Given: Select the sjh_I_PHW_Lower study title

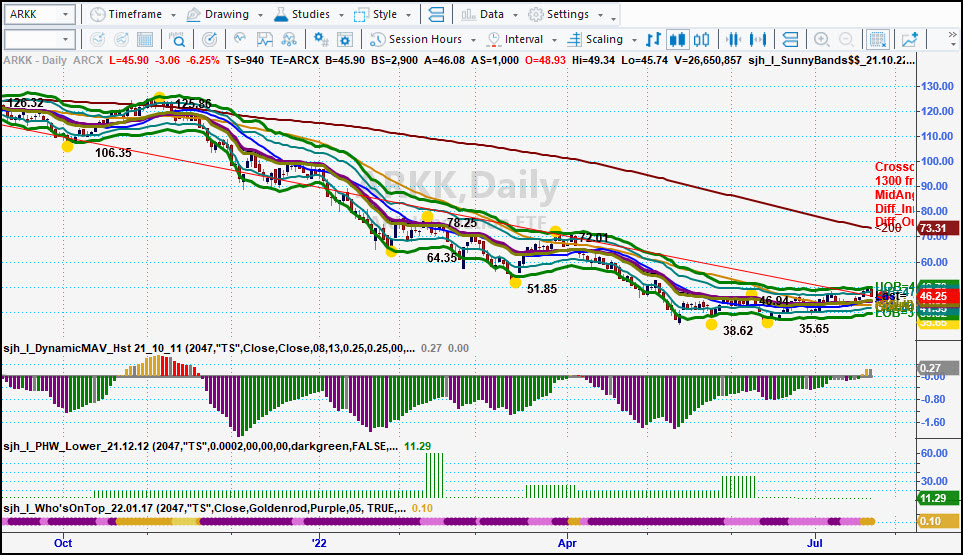Looking at the screenshot, I should coord(200,446).
